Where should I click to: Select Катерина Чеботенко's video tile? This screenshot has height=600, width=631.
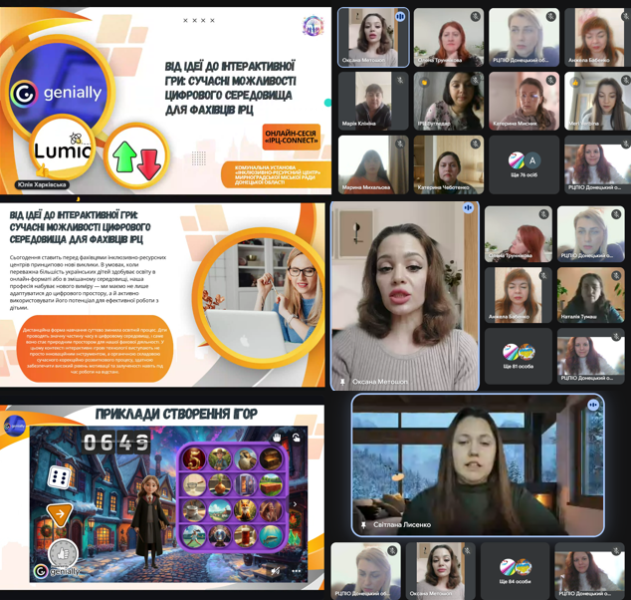pyautogui.click(x=448, y=164)
